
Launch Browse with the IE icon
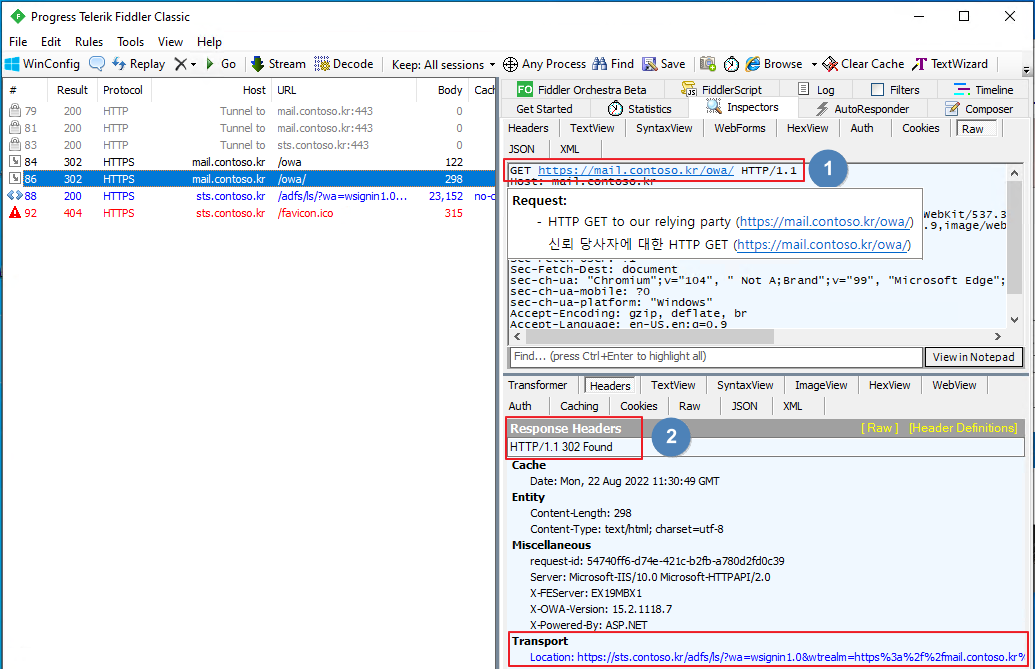pyautogui.click(x=752, y=64)
